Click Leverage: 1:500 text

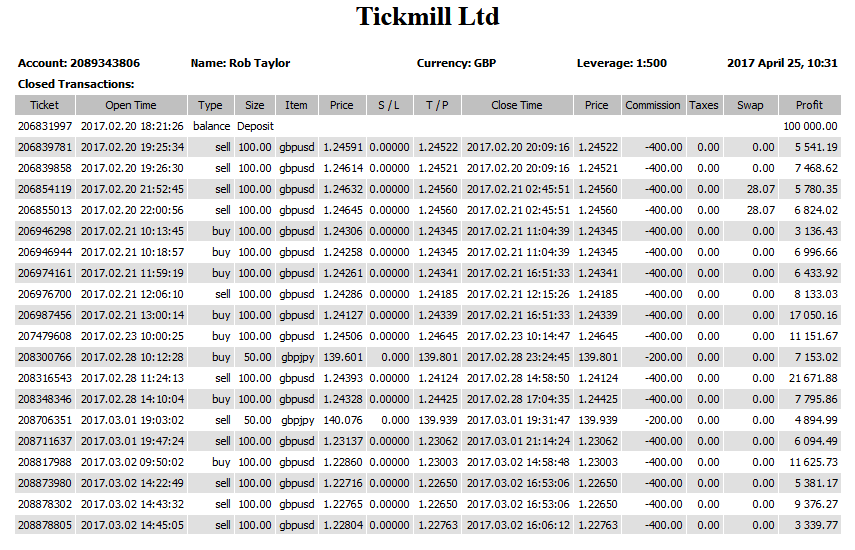point(622,63)
